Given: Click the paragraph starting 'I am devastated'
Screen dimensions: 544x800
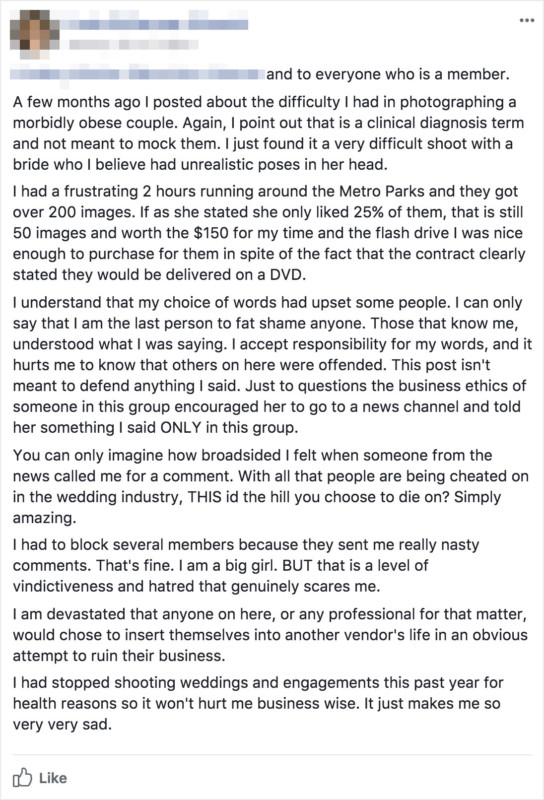Looking at the screenshot, I should (270, 635).
